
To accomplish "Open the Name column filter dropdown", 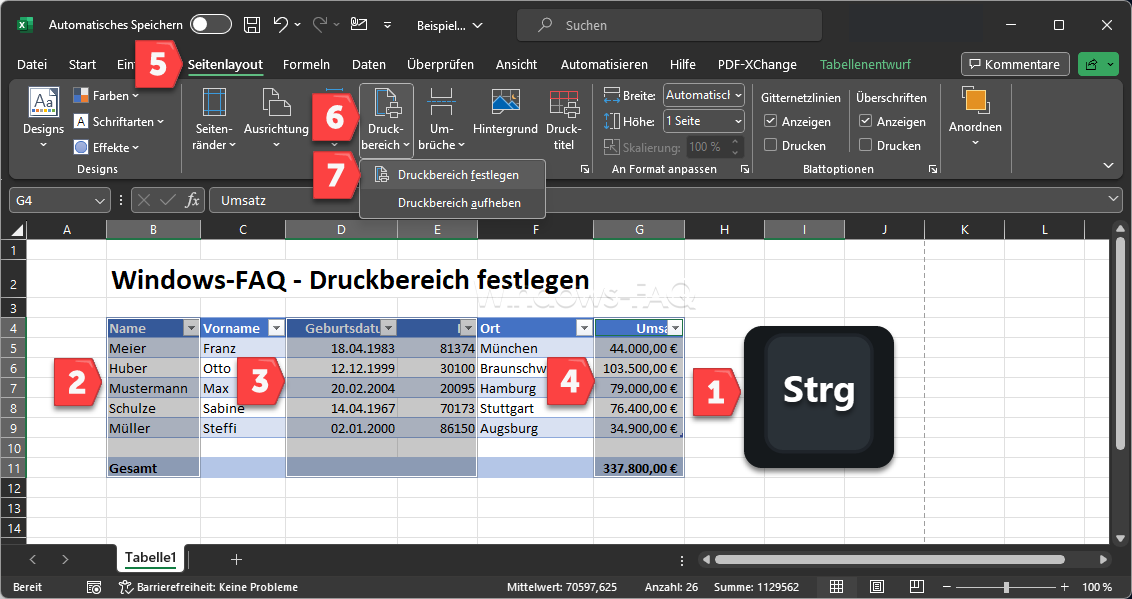I will pyautogui.click(x=190, y=328).
